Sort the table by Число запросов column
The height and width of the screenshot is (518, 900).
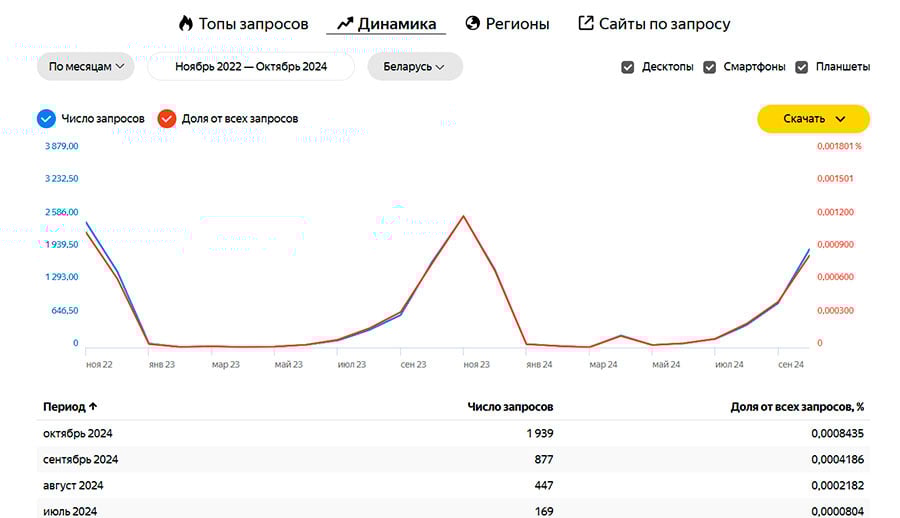click(x=510, y=407)
